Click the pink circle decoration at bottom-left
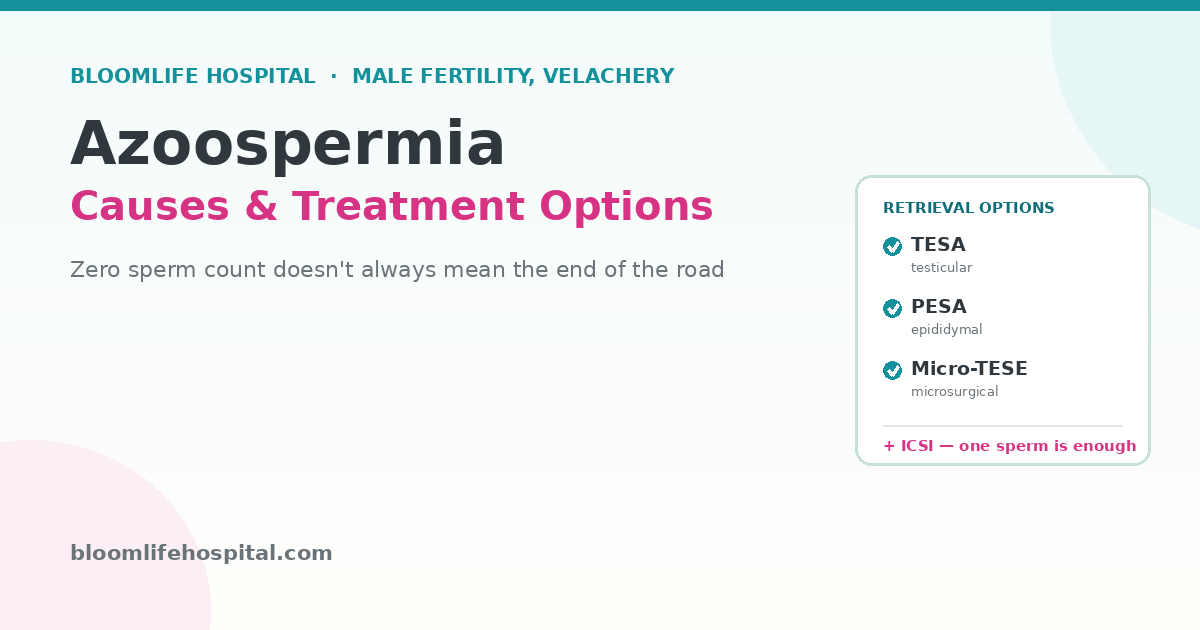Viewport: 1200px width, 630px height. pos(90,540)
